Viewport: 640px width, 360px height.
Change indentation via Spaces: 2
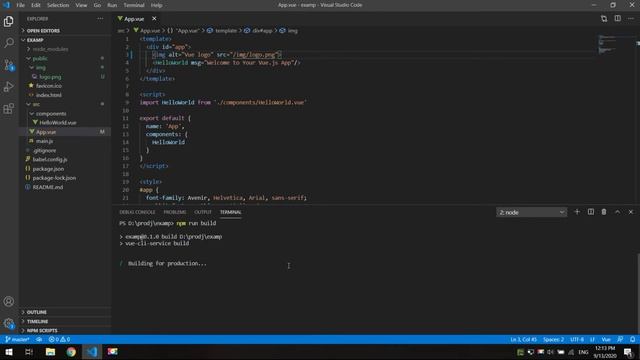click(553, 340)
